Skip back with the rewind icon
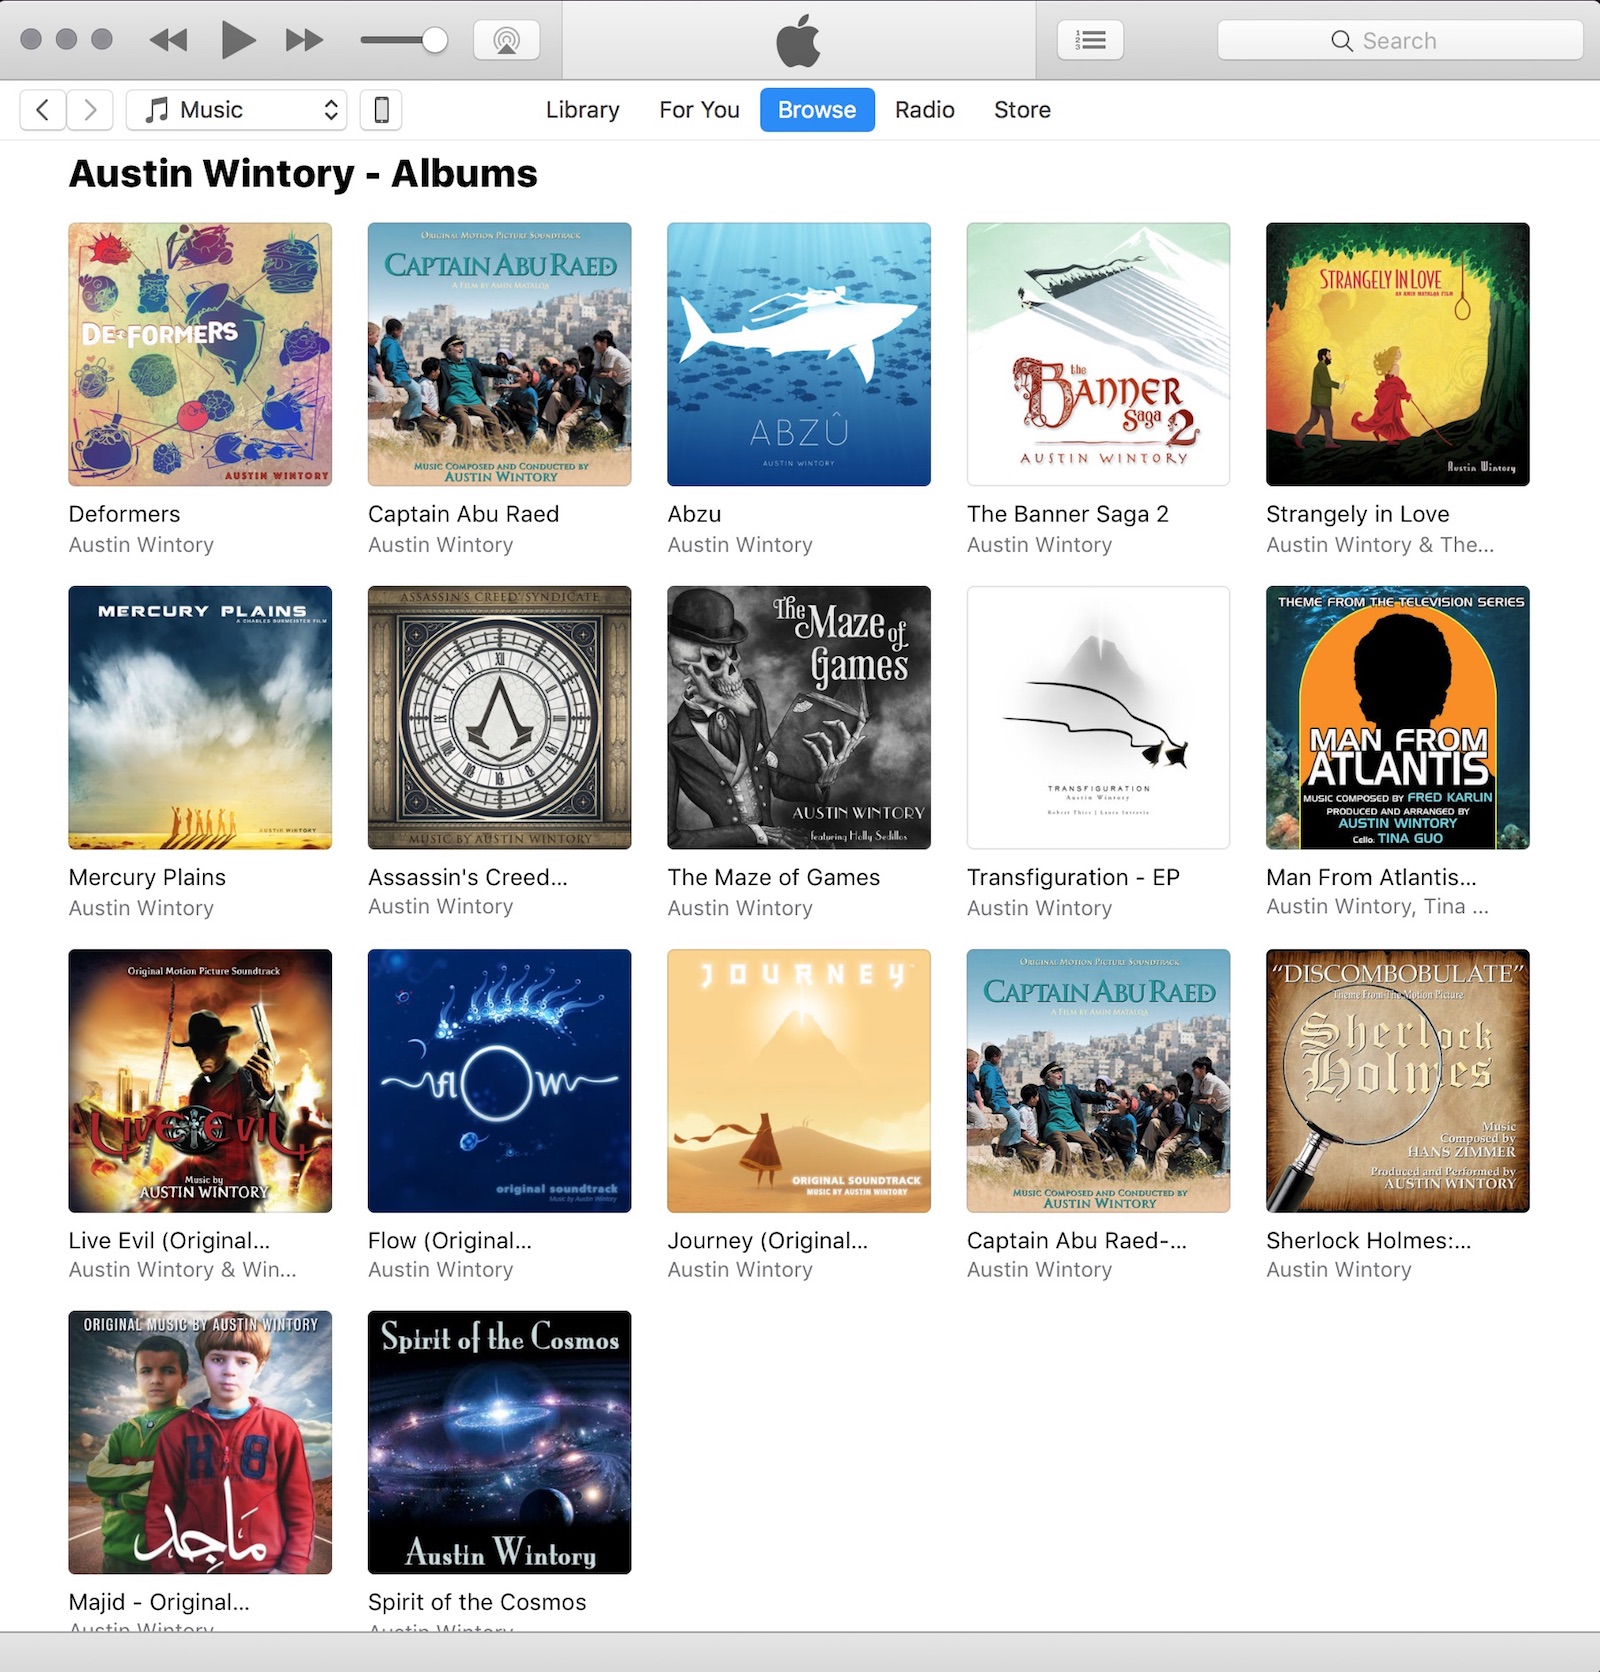This screenshot has width=1600, height=1672. tap(168, 40)
